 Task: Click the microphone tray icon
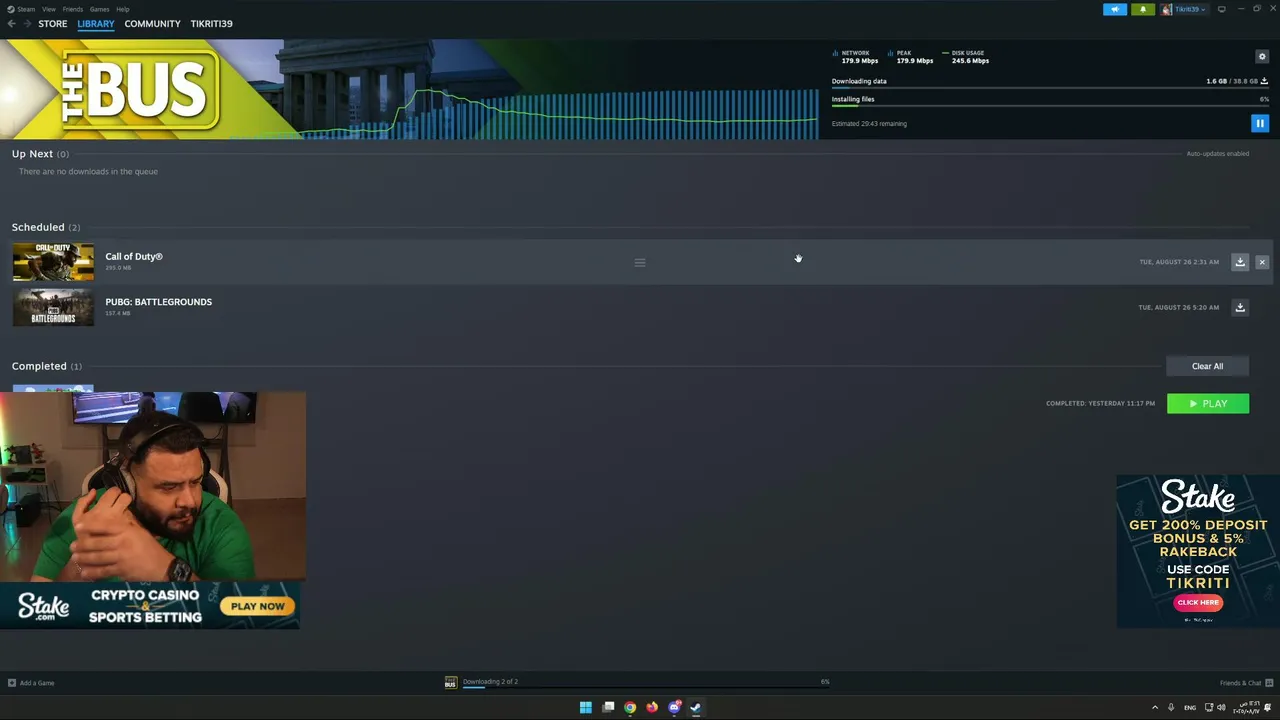(x=1171, y=708)
